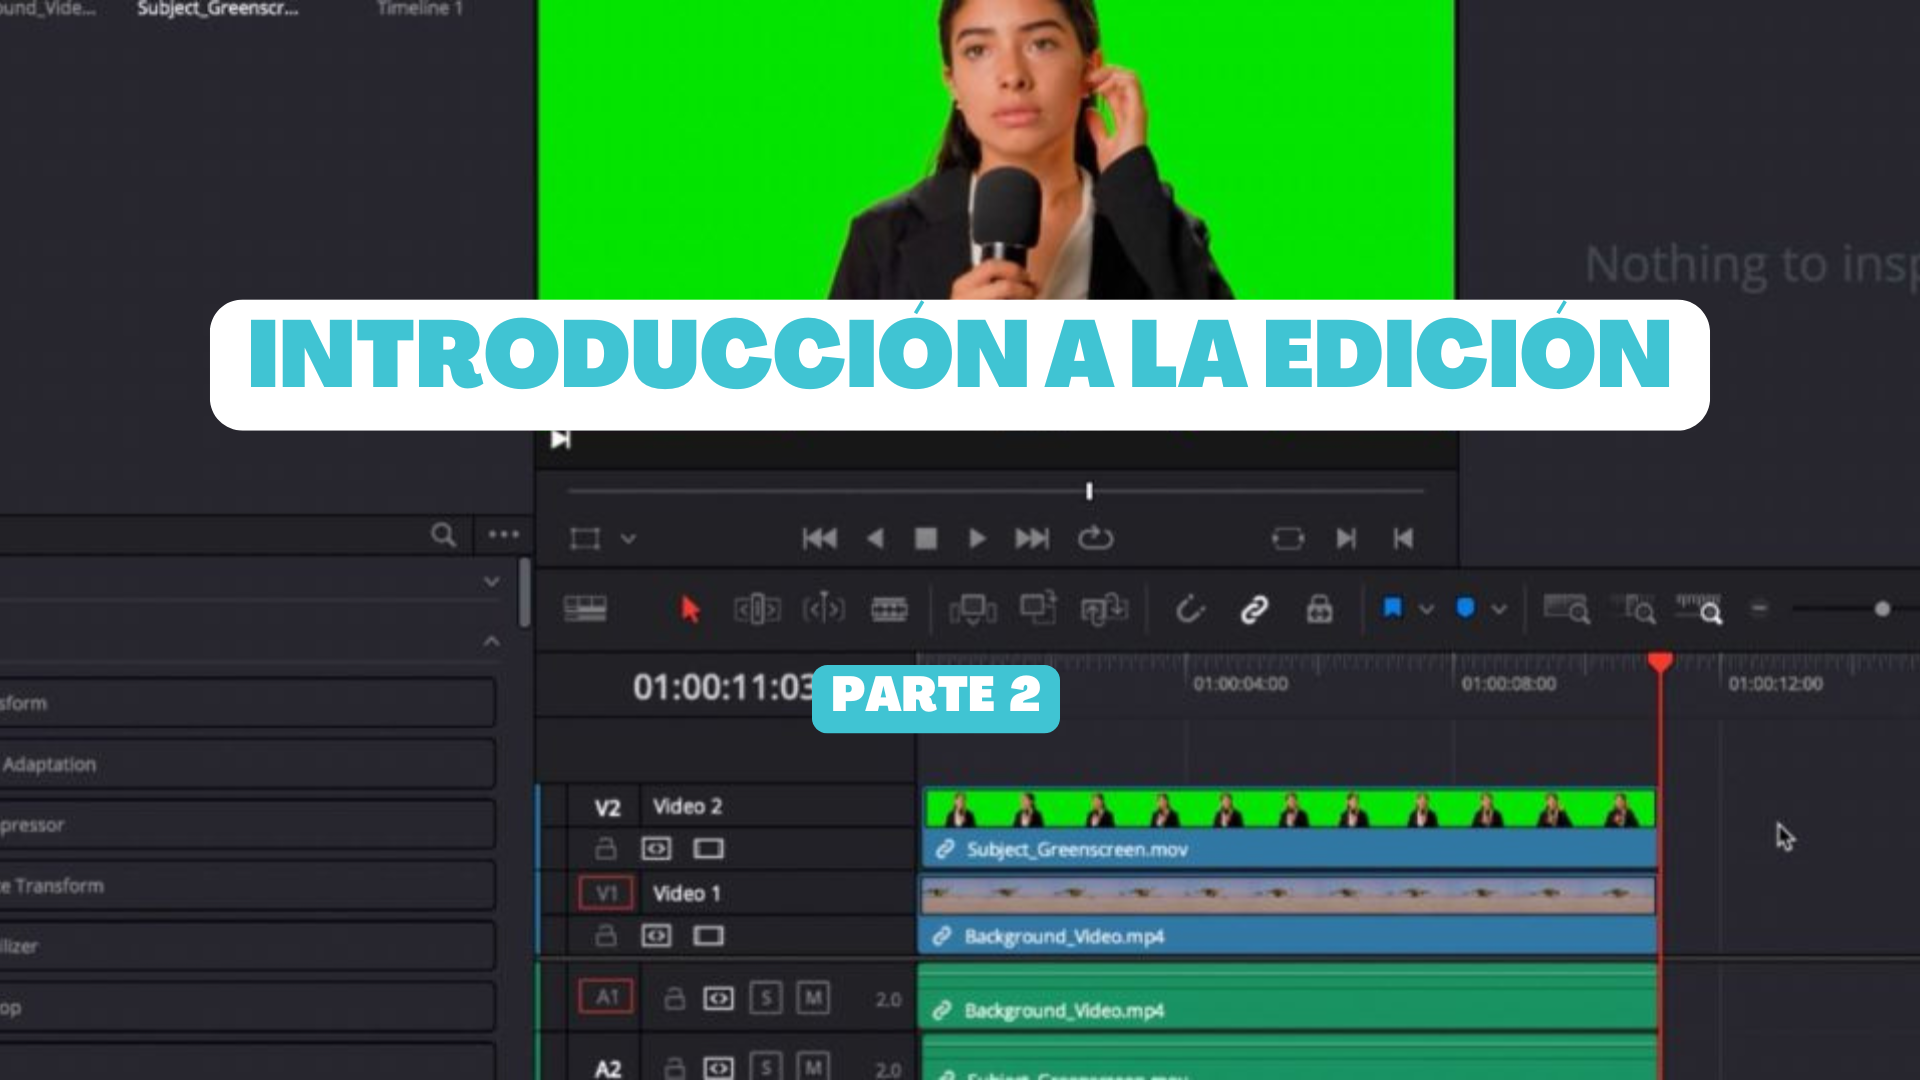Open the Flag color dropdown arrow
Screen dimensions: 1920x1080
(x=1427, y=609)
